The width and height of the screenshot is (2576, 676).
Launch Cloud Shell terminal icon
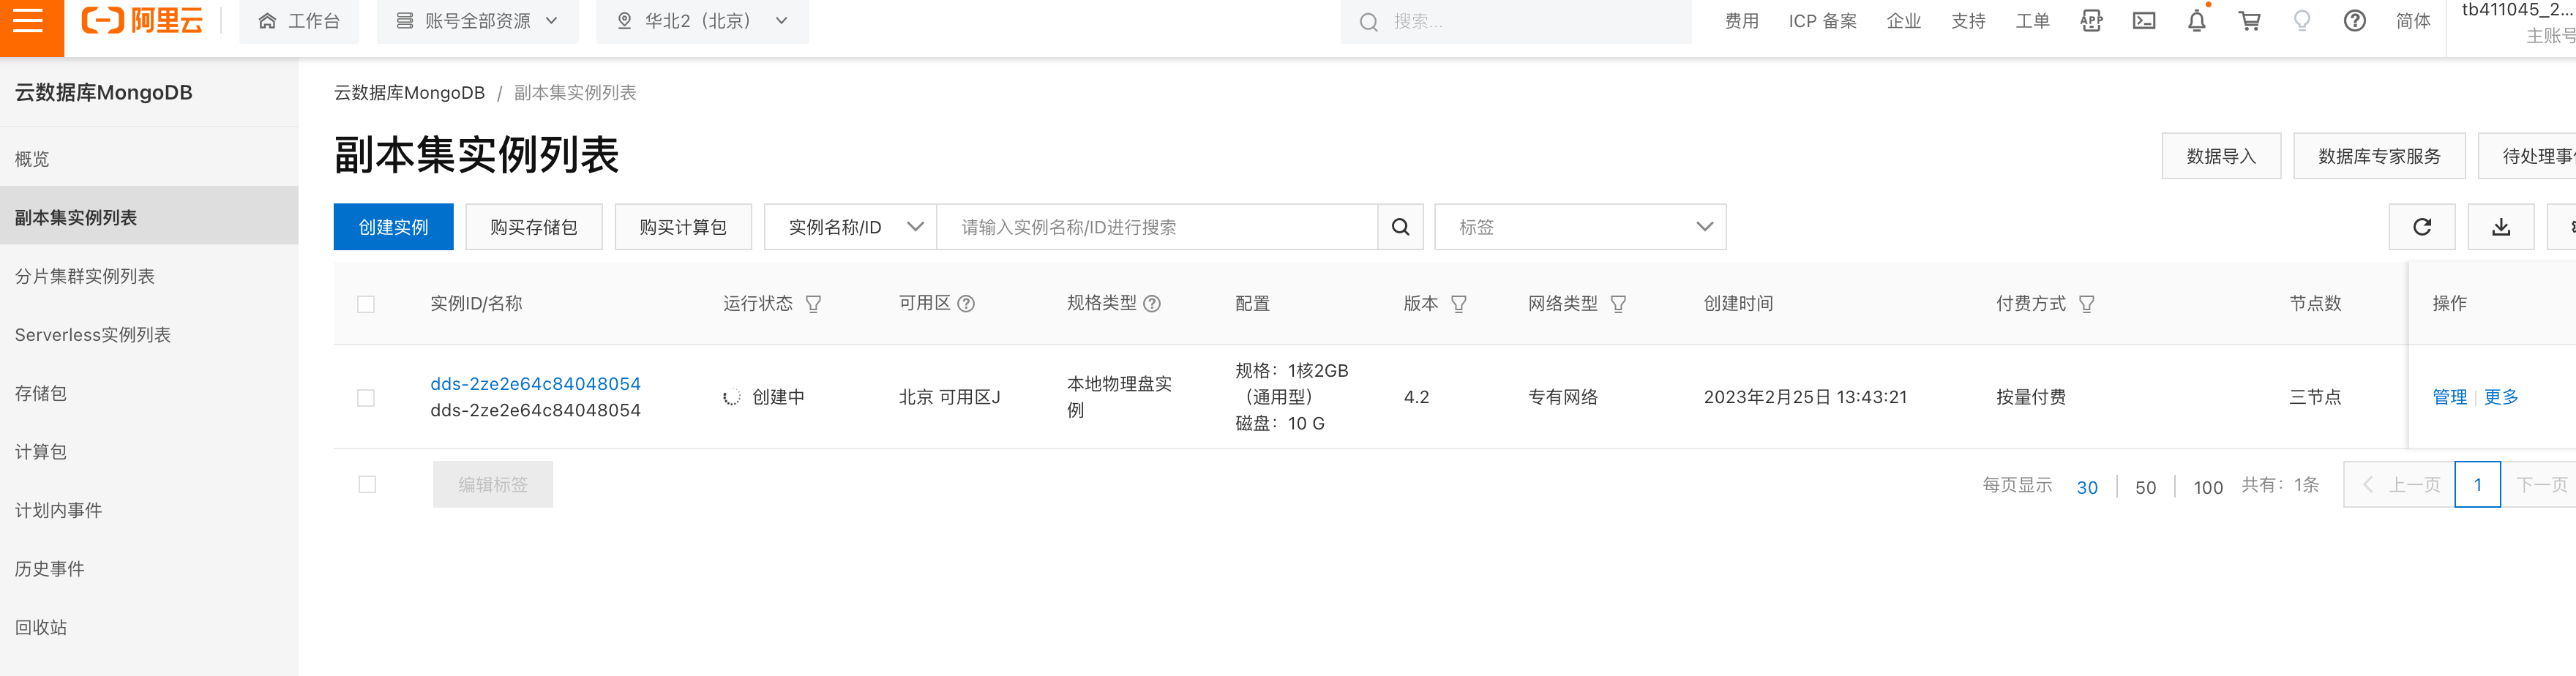click(2144, 21)
